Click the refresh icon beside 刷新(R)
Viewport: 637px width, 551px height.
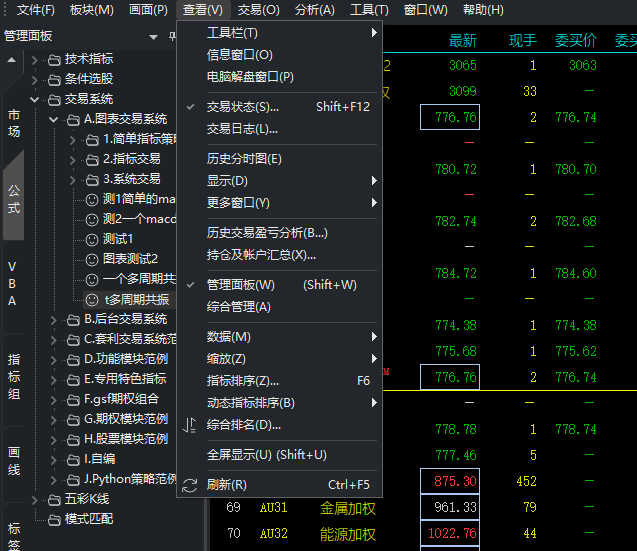[190, 485]
